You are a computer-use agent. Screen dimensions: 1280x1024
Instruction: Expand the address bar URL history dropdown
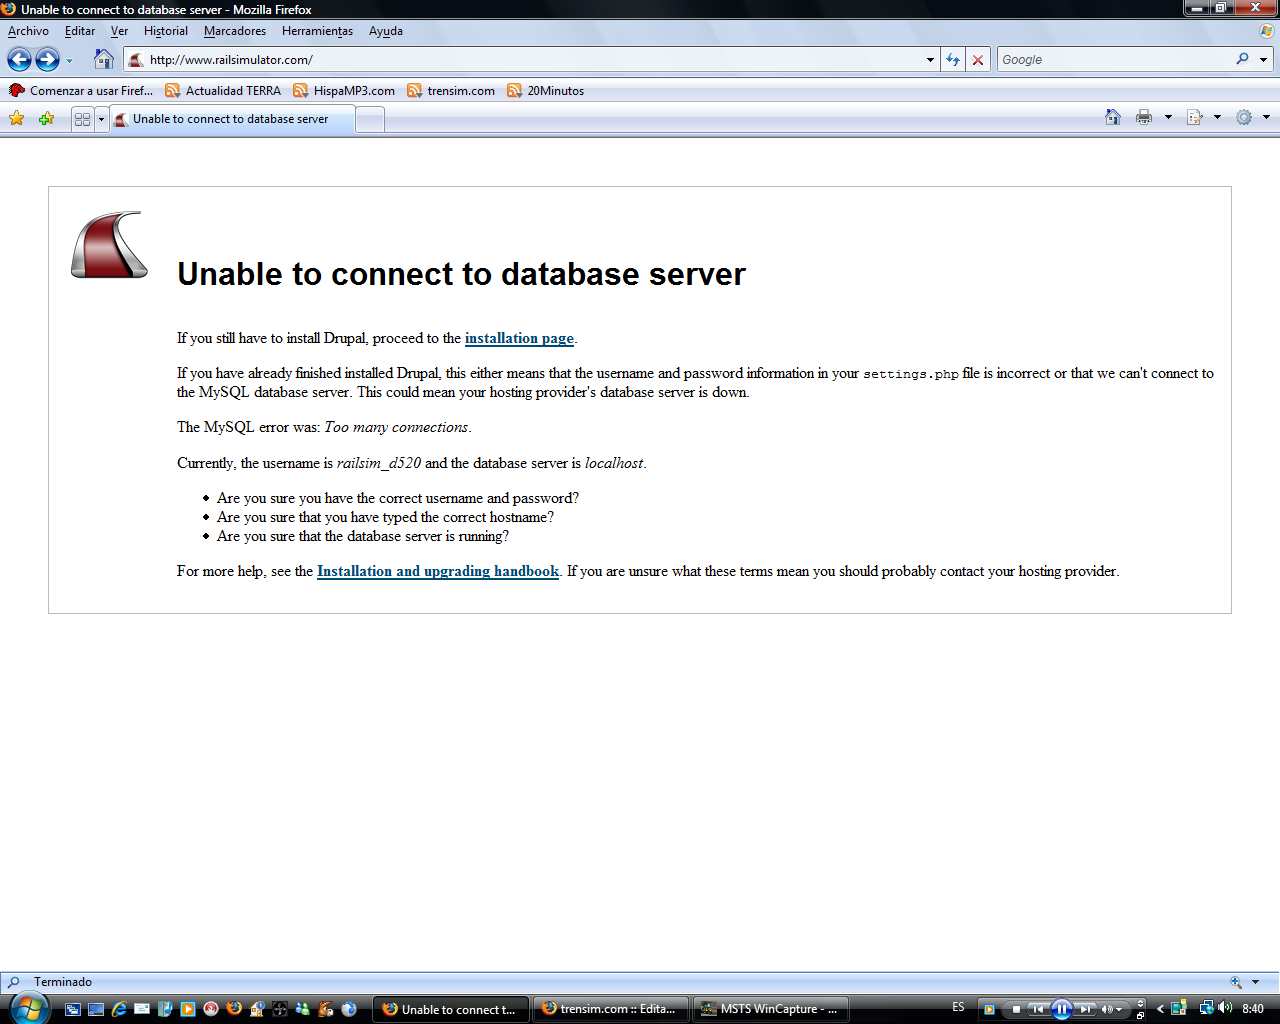[930, 60]
